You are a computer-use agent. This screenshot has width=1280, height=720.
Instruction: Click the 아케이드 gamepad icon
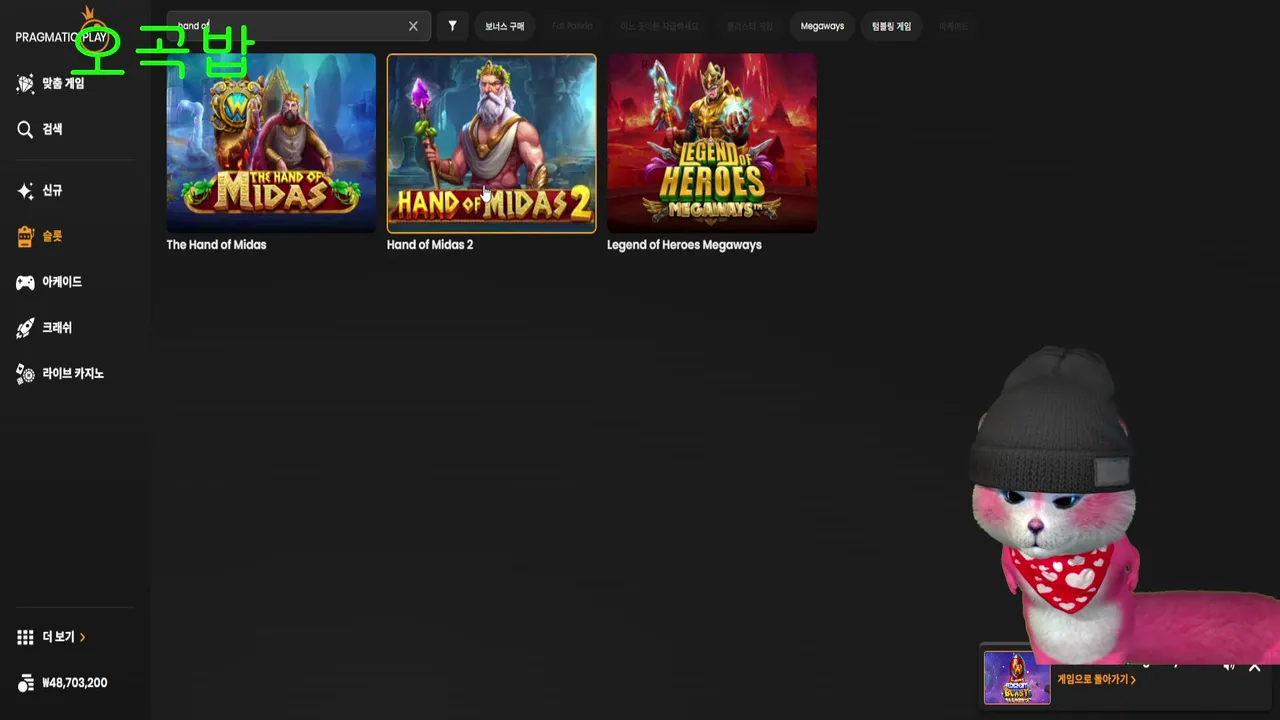click(x=25, y=282)
